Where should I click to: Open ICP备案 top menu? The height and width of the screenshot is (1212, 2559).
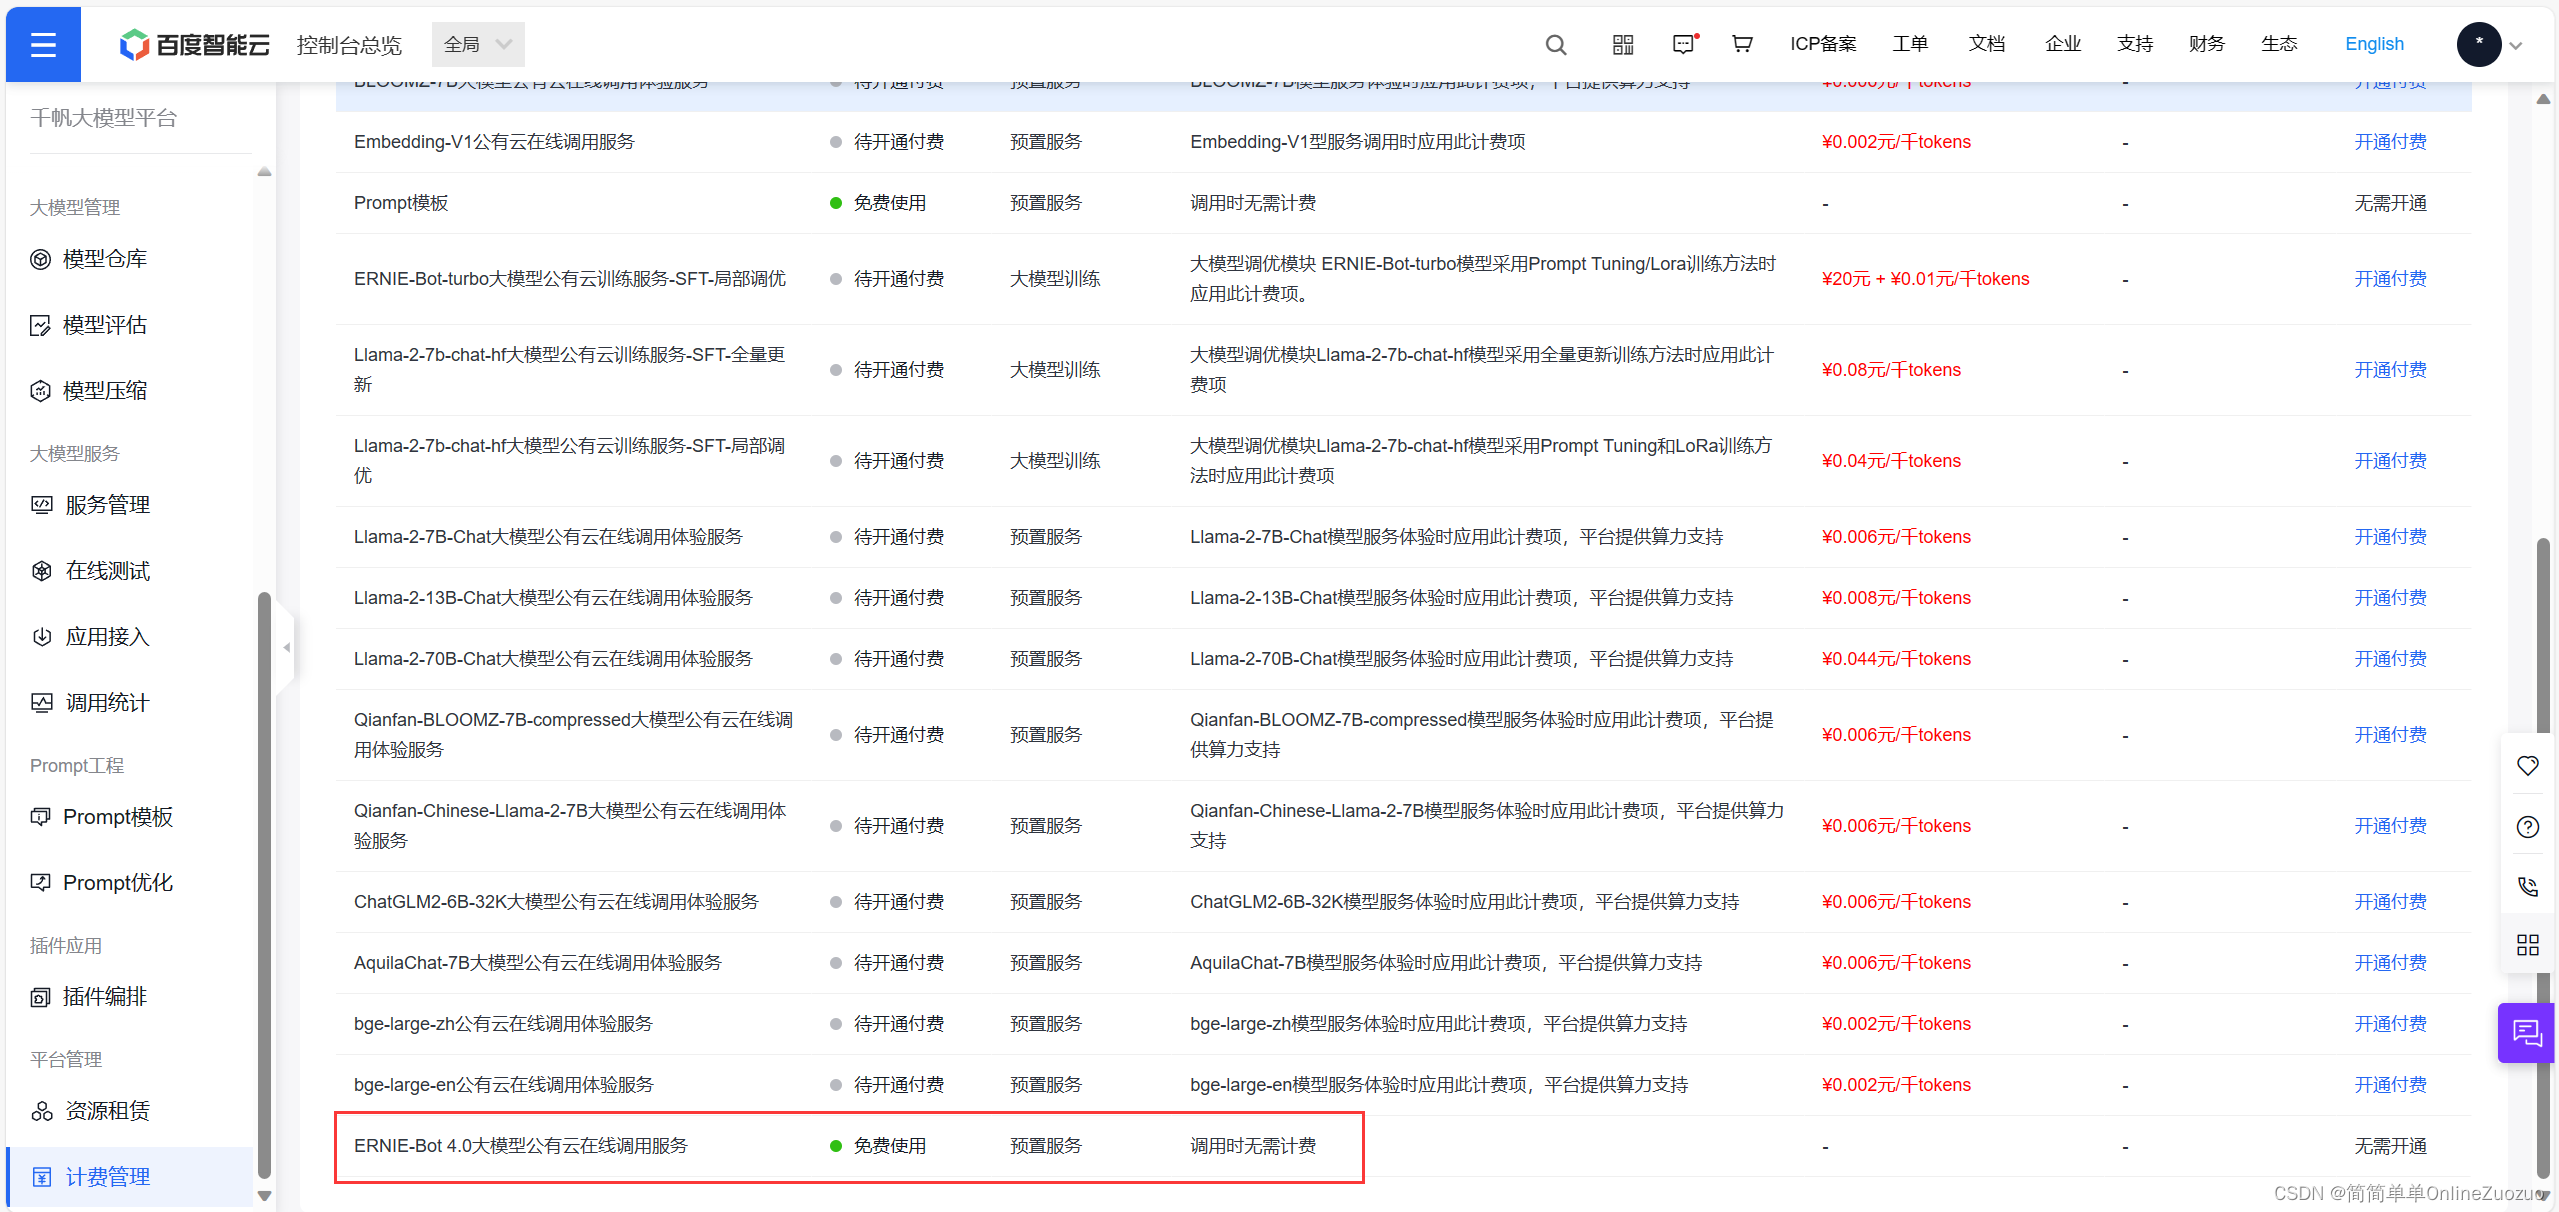click(1823, 44)
